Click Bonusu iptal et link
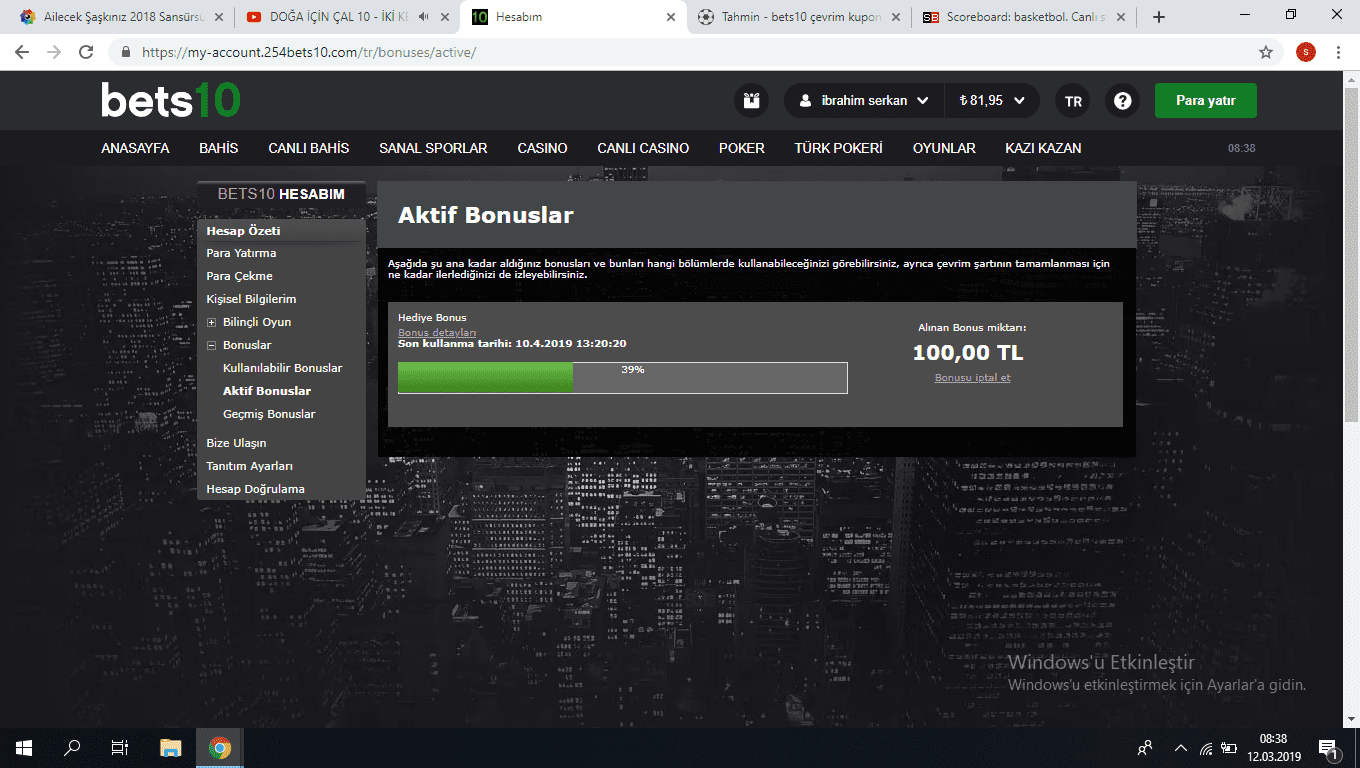The image size is (1360, 768). (x=972, y=378)
